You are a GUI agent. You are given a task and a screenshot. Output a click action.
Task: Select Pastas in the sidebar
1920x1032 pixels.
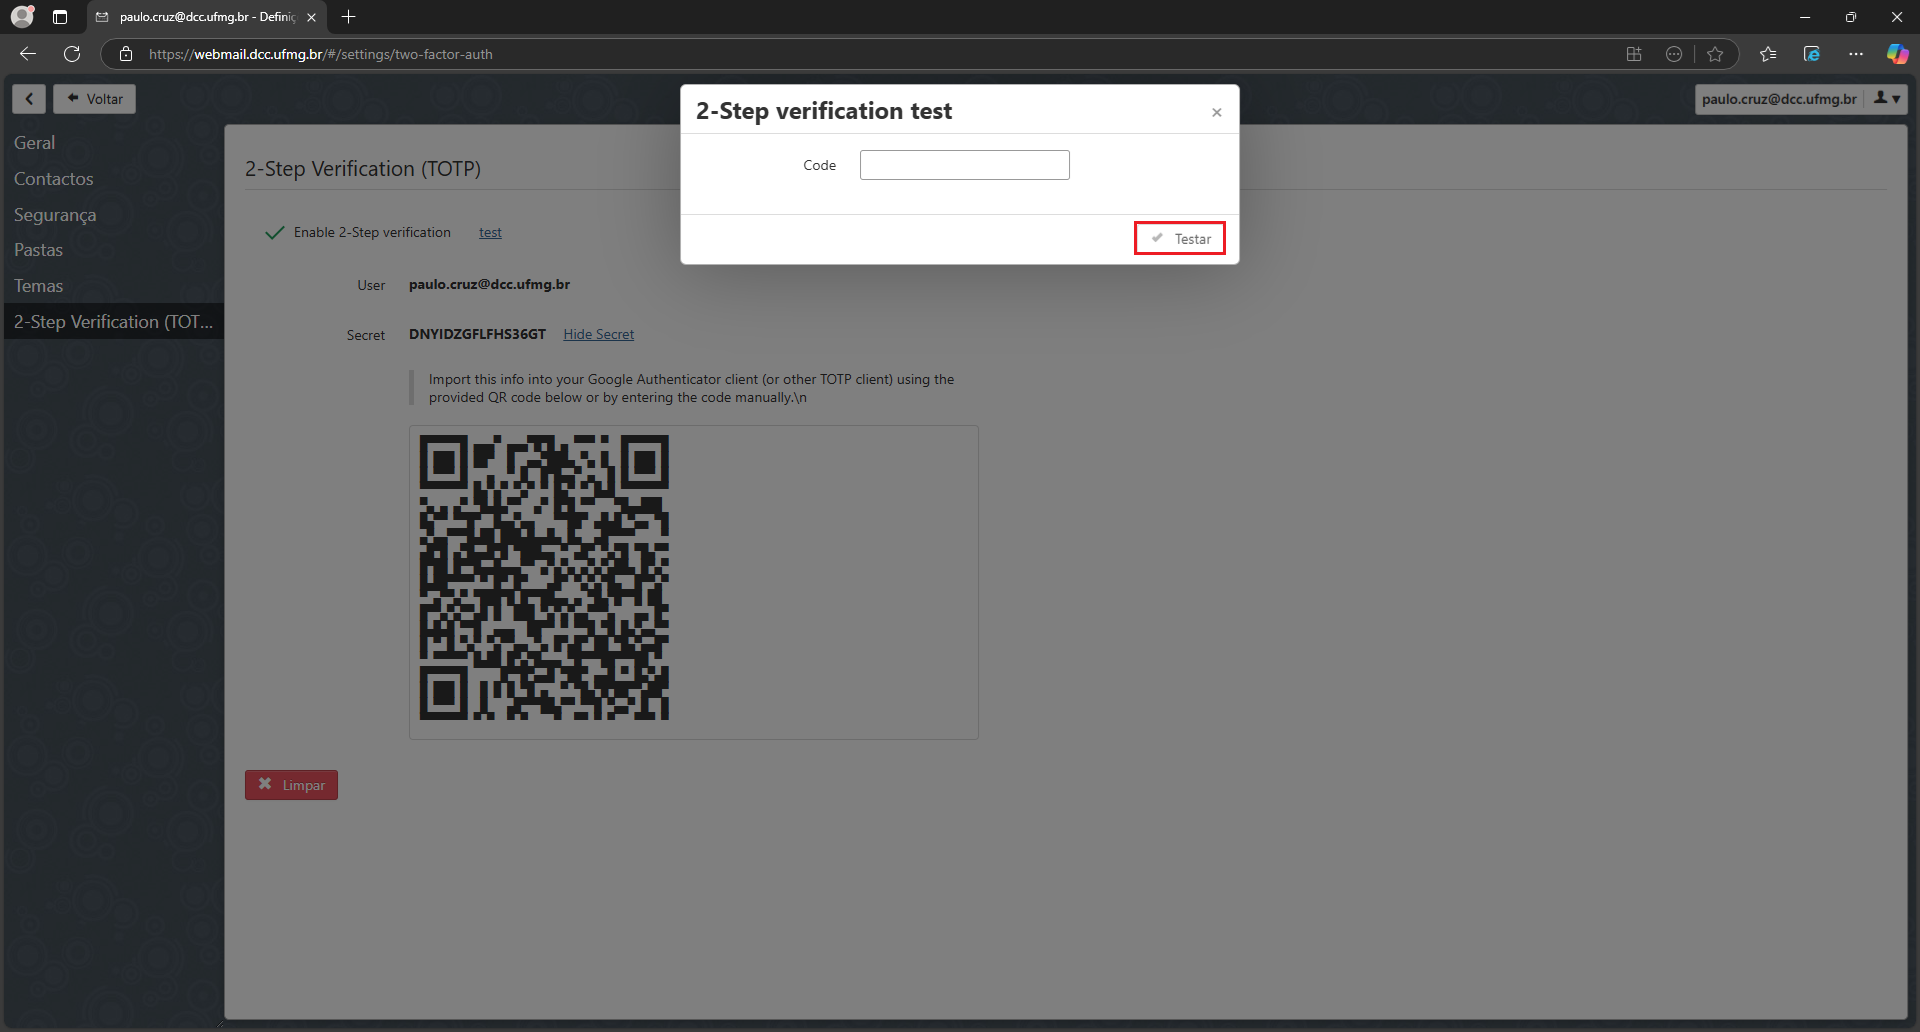[x=39, y=250]
